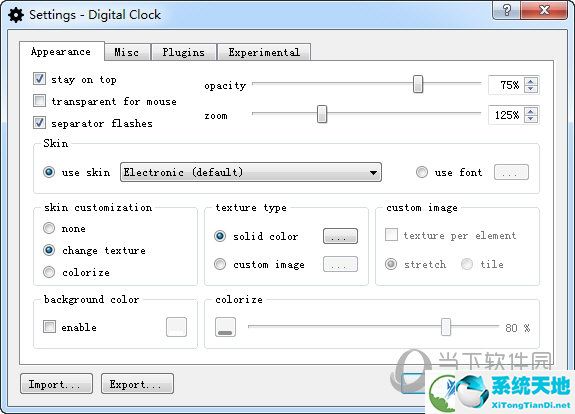Image resolution: width=575 pixels, height=414 pixels.
Task: Select the use font radio button
Action: pyautogui.click(x=422, y=172)
